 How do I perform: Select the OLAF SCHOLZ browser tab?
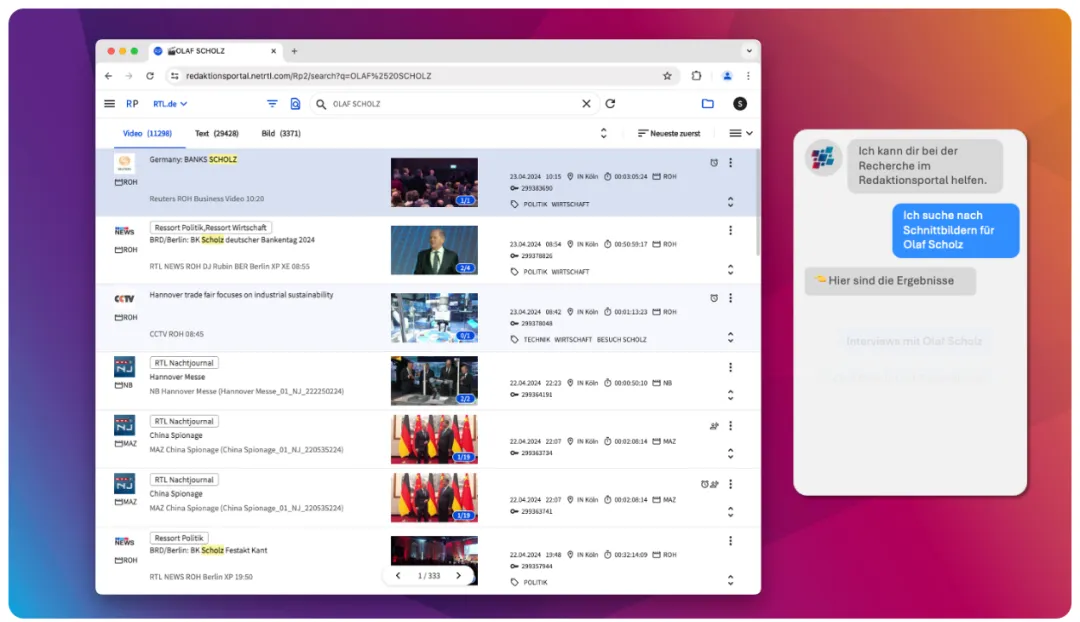215,51
